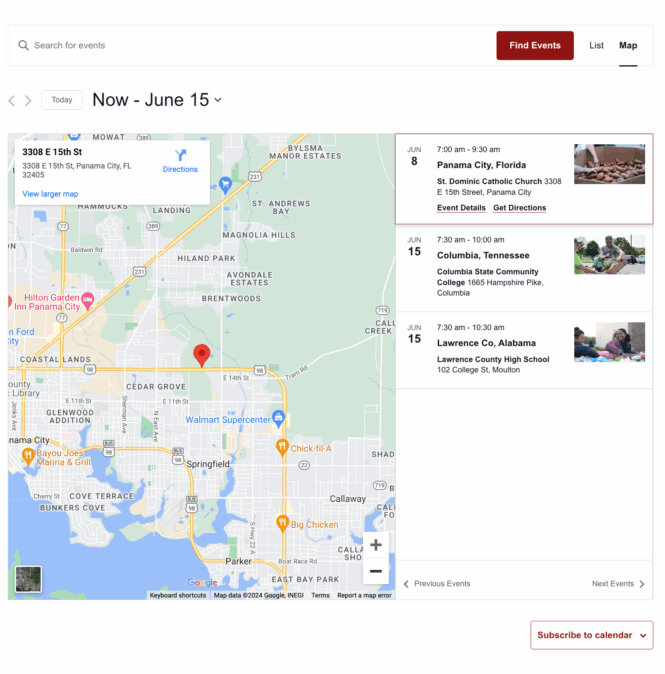Screen dimensions: 665x674
Task: Expand the Subscribe to calendar dropdown
Action: click(x=591, y=635)
